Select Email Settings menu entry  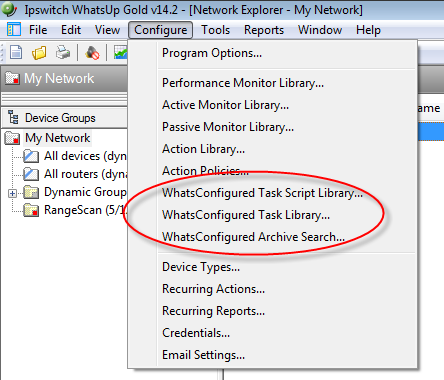(x=272, y=355)
